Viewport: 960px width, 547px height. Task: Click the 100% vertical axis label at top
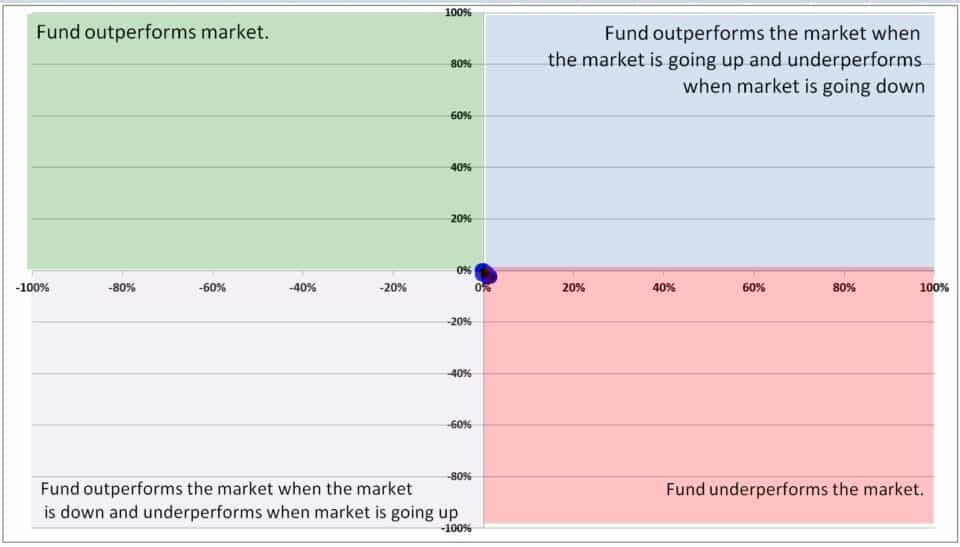coord(458,12)
